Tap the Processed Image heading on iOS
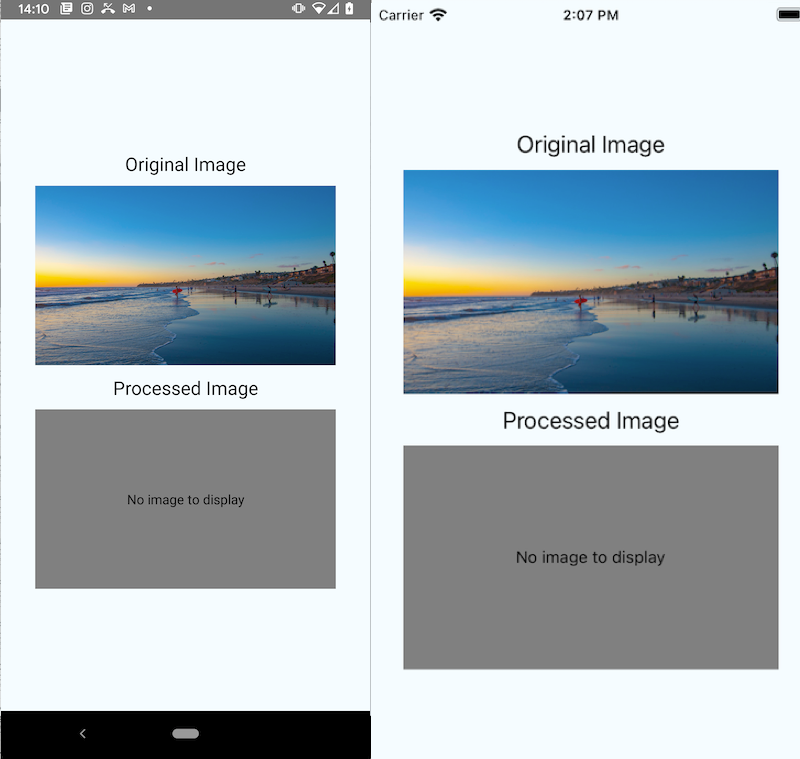The width and height of the screenshot is (800, 759). 591,421
